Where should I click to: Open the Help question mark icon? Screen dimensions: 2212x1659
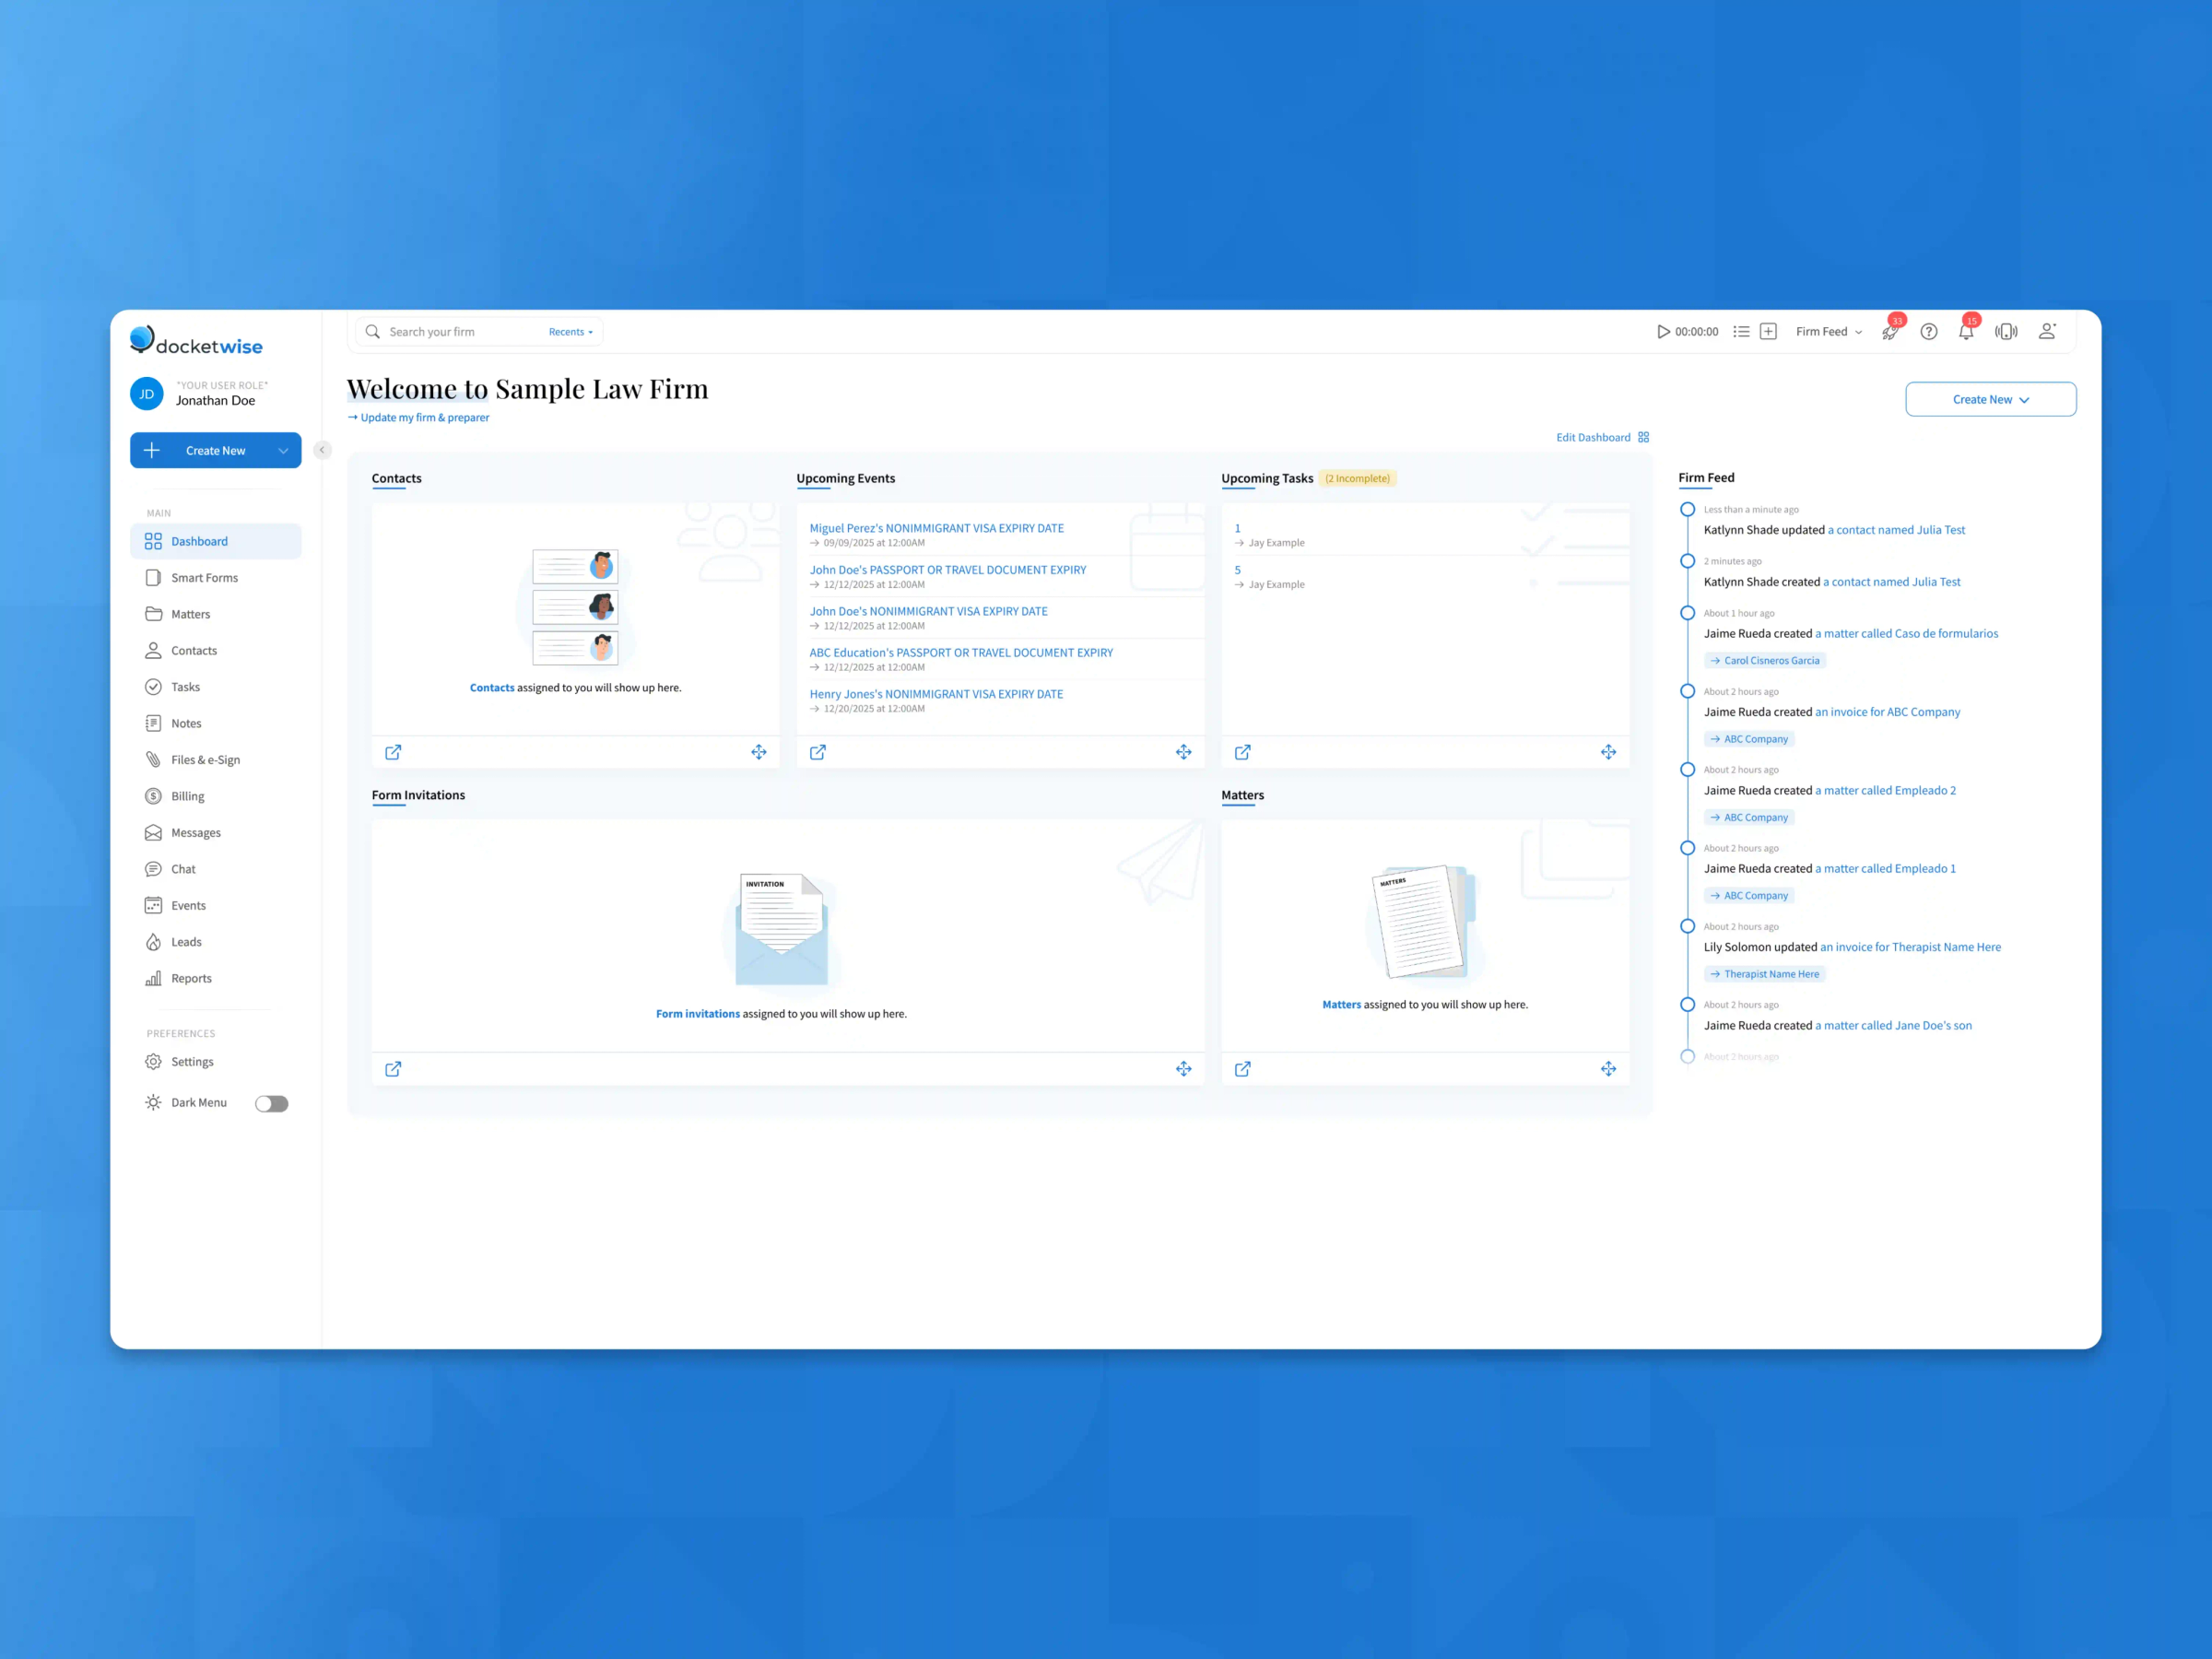[x=1929, y=331]
